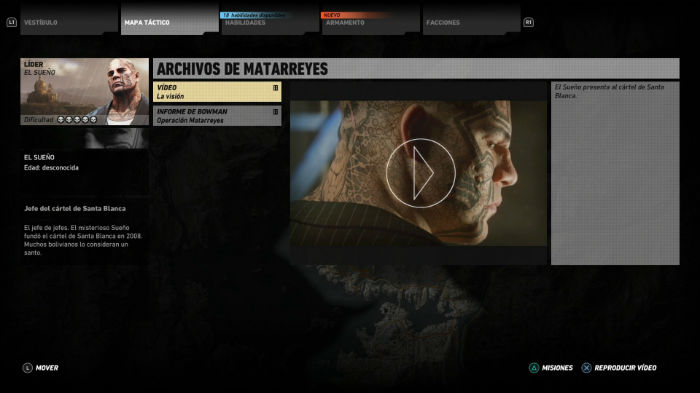Click the triangle Misiones button icon
Image resolution: width=700 pixels, height=393 pixels.
coord(533,368)
